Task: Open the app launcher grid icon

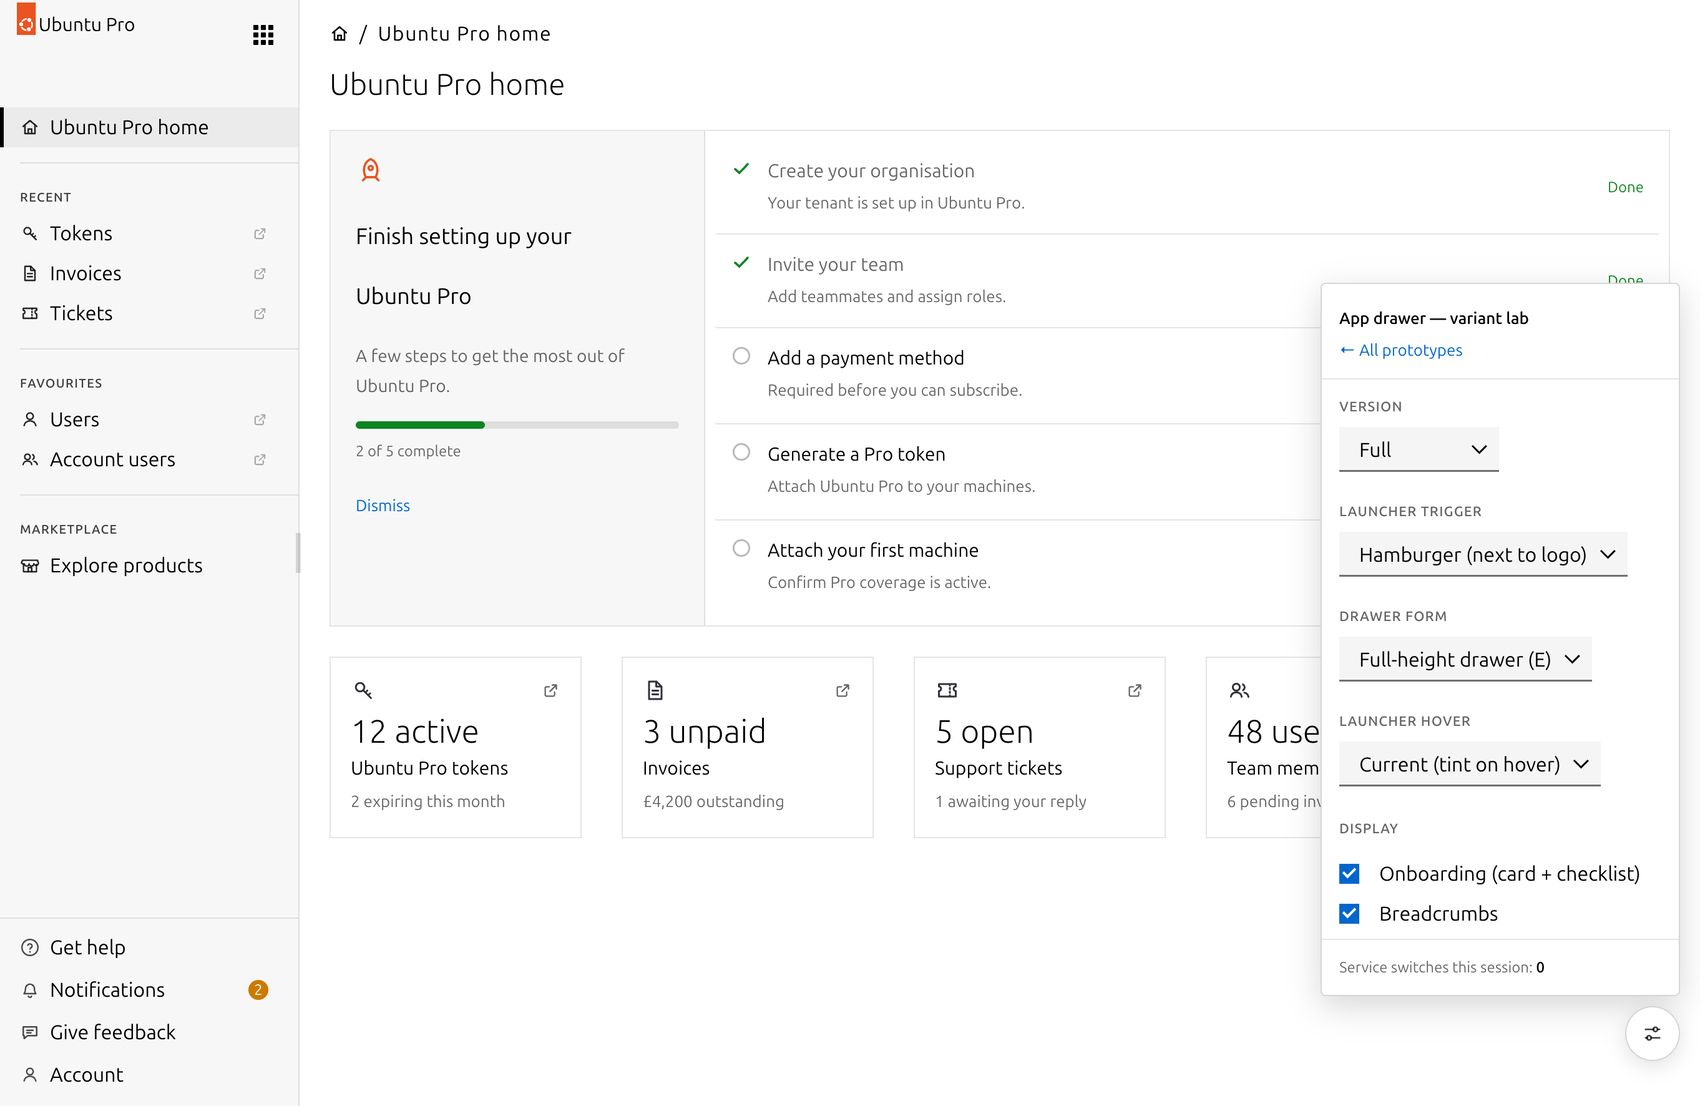Action: 263,35
